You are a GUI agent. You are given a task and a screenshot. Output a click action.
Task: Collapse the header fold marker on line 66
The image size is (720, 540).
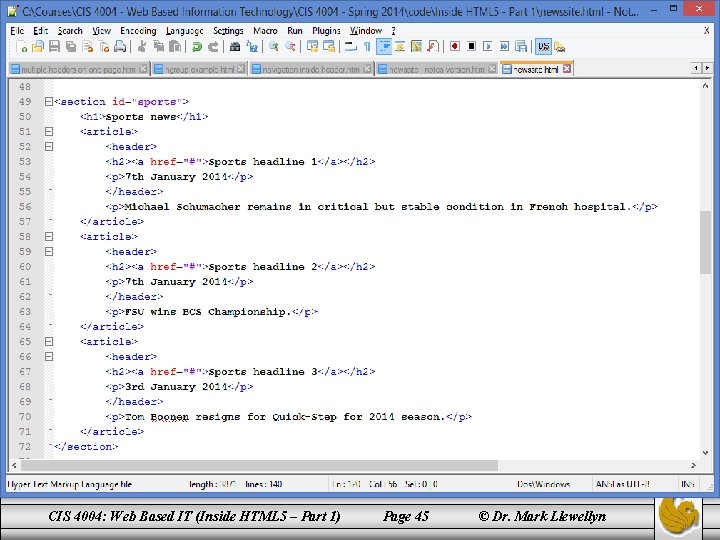(49, 356)
